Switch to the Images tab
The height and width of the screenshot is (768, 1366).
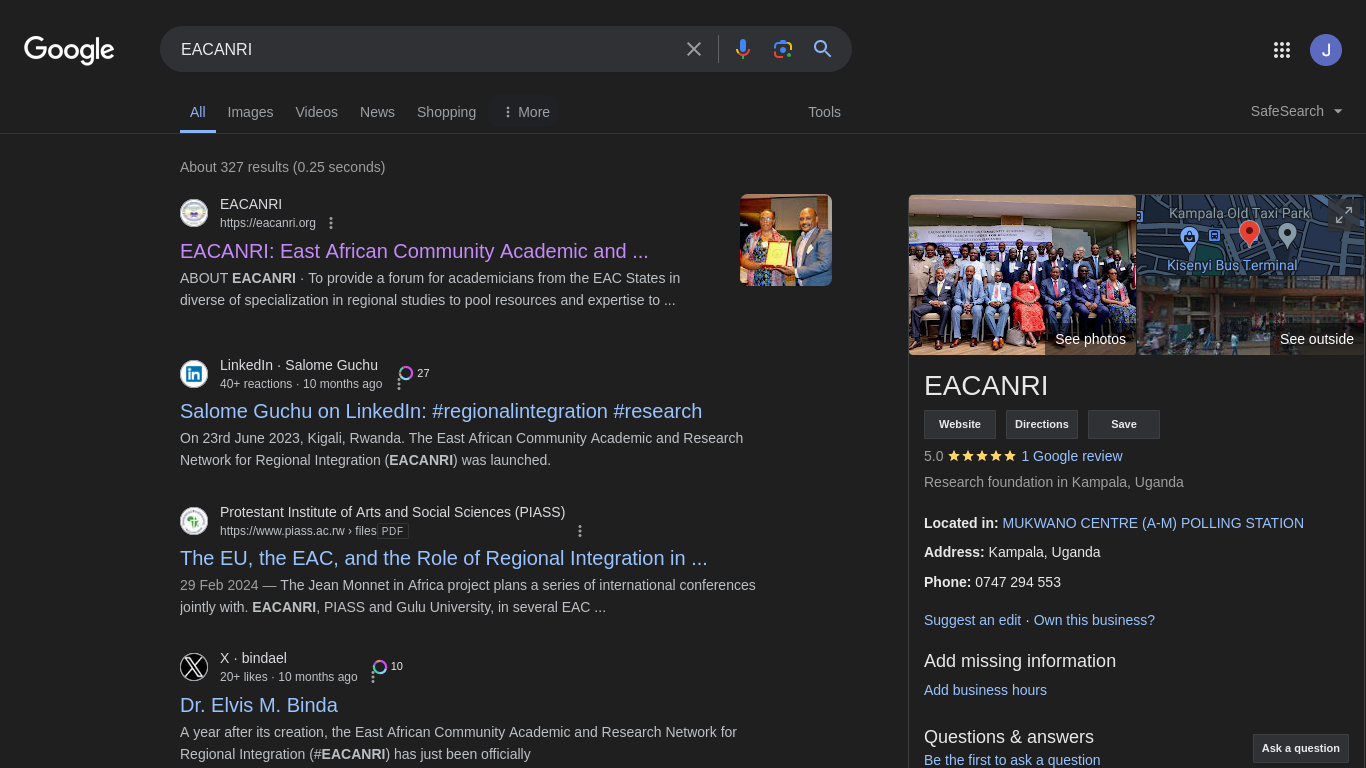click(250, 112)
